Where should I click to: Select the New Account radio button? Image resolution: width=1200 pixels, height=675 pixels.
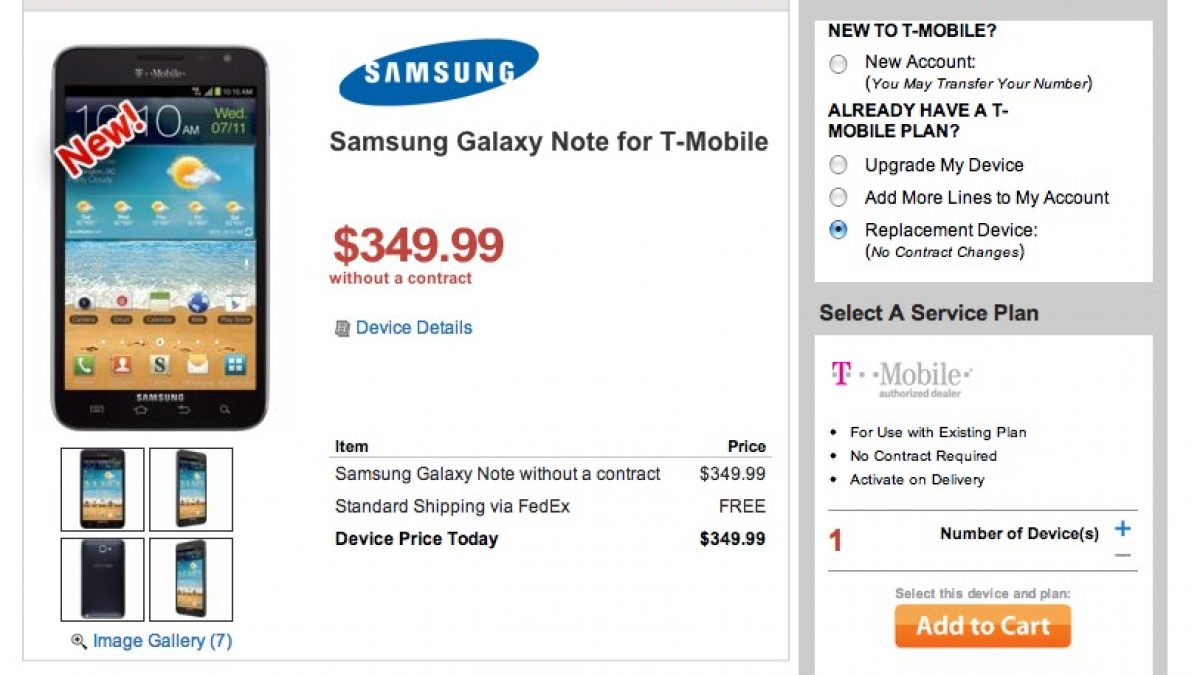(x=839, y=65)
